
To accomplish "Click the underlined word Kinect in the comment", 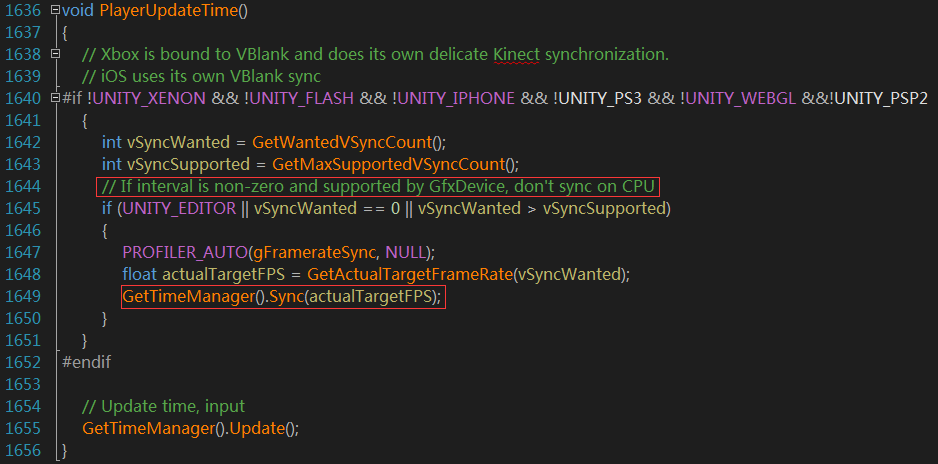I will (517, 54).
